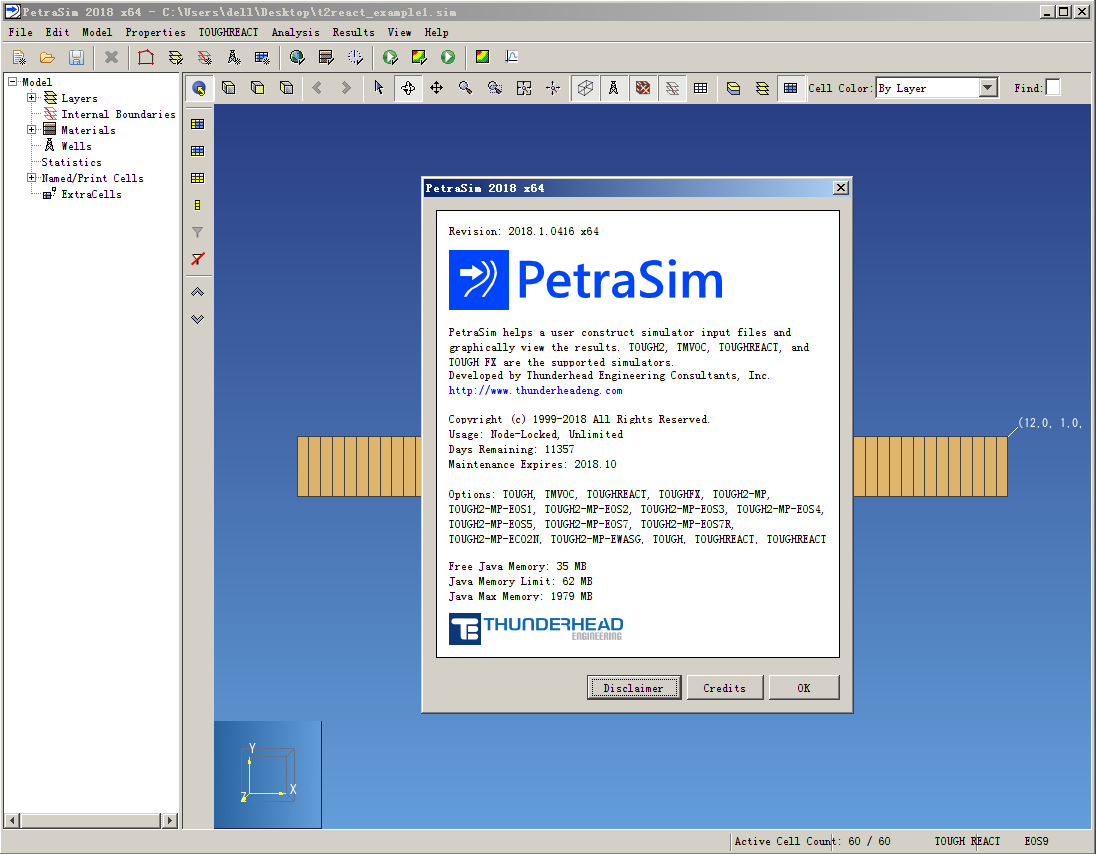Click the Edit Boundary polygon icon
This screenshot has width=1096, height=854.
[146, 57]
